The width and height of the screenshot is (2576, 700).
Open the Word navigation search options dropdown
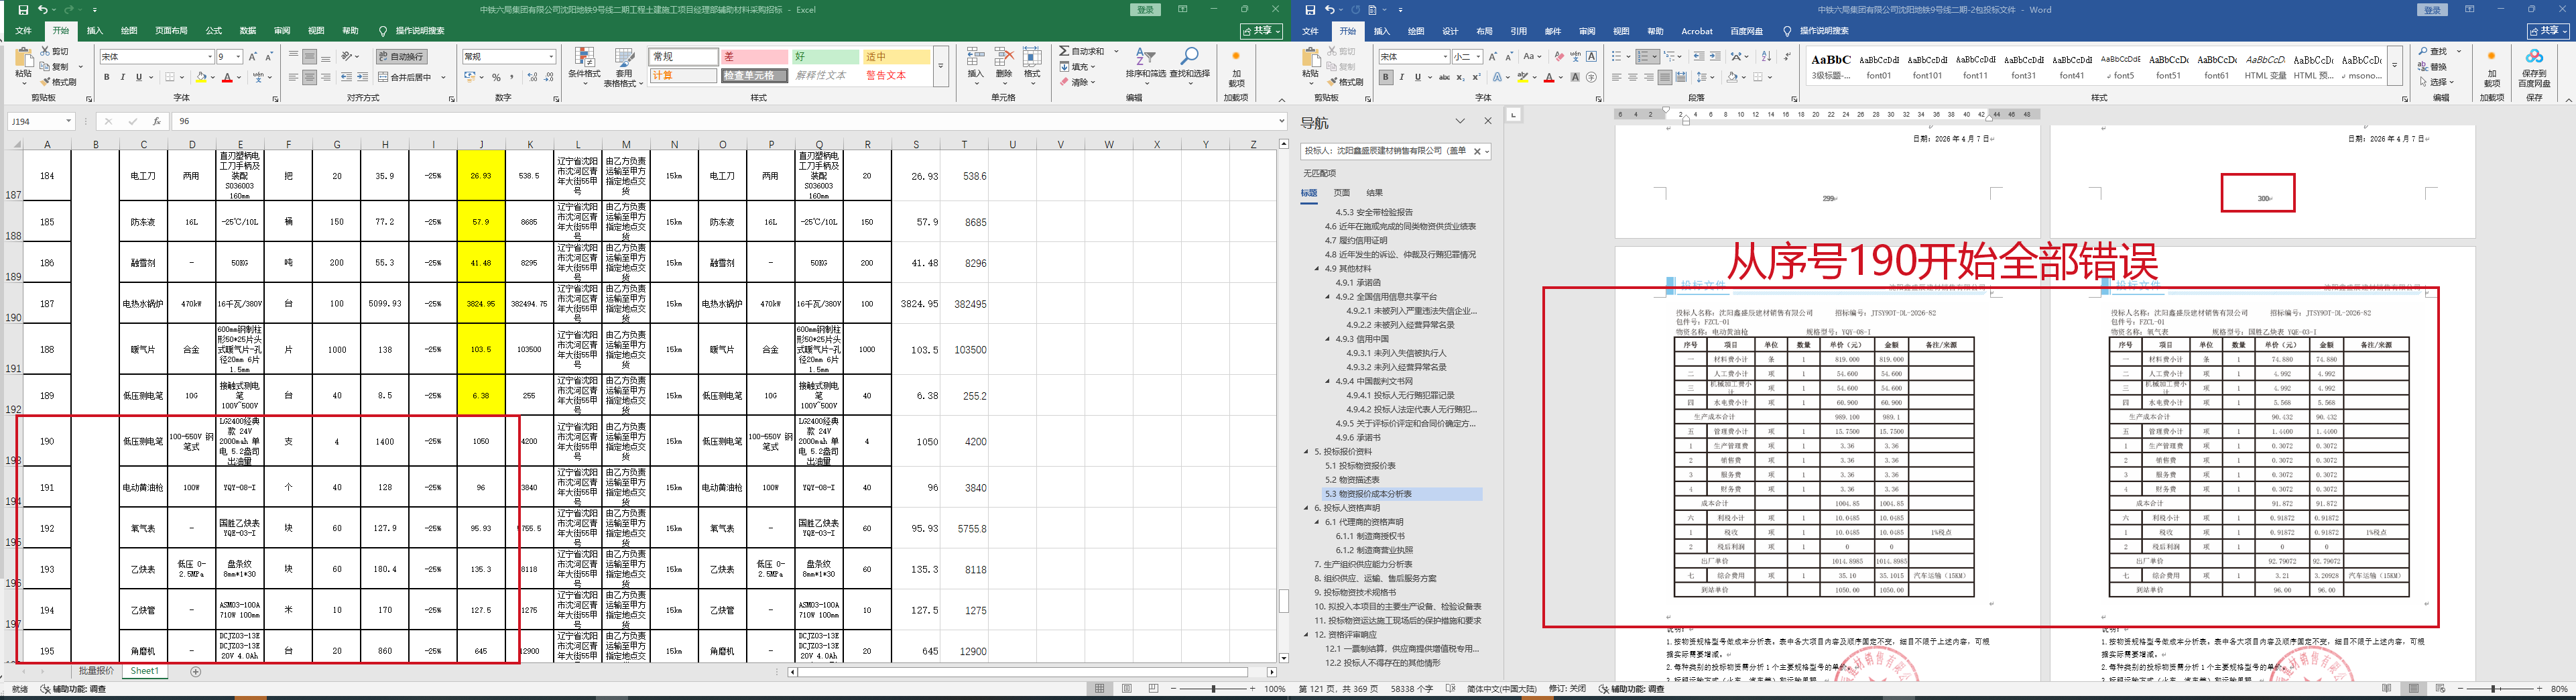pyautogui.click(x=1487, y=151)
